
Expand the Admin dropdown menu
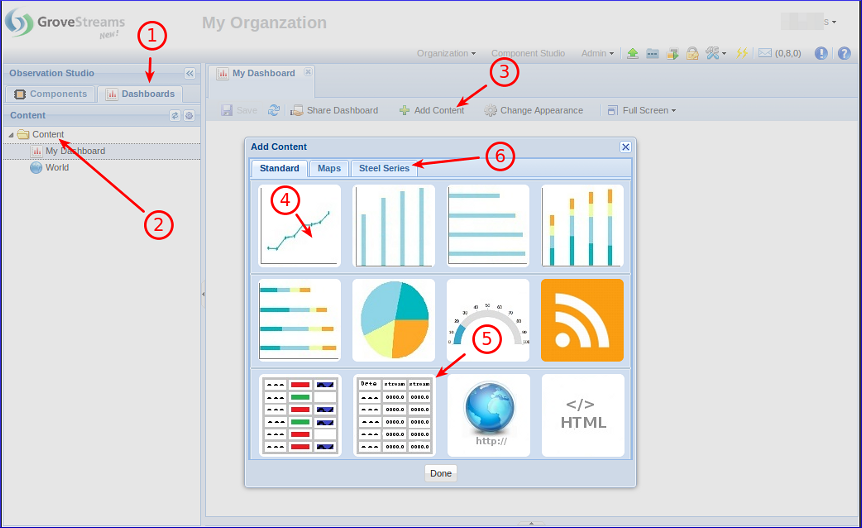(x=597, y=54)
